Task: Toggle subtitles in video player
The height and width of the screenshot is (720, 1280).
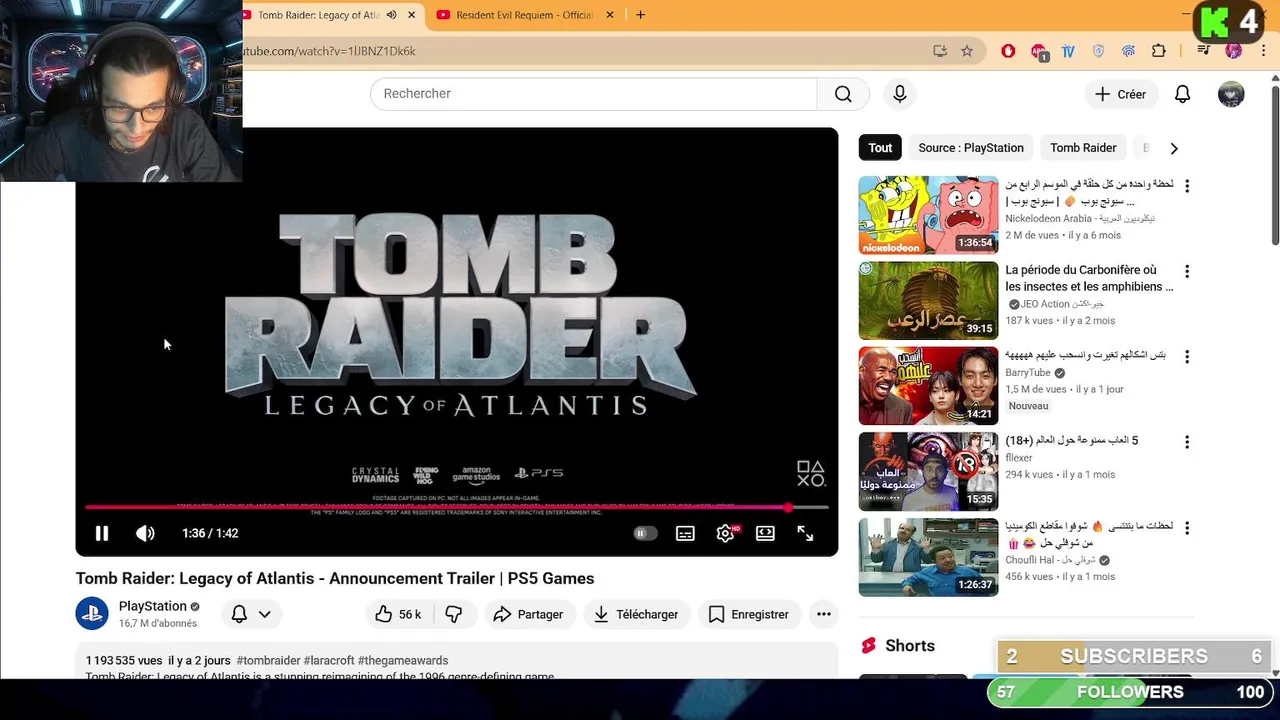Action: pyautogui.click(x=685, y=534)
